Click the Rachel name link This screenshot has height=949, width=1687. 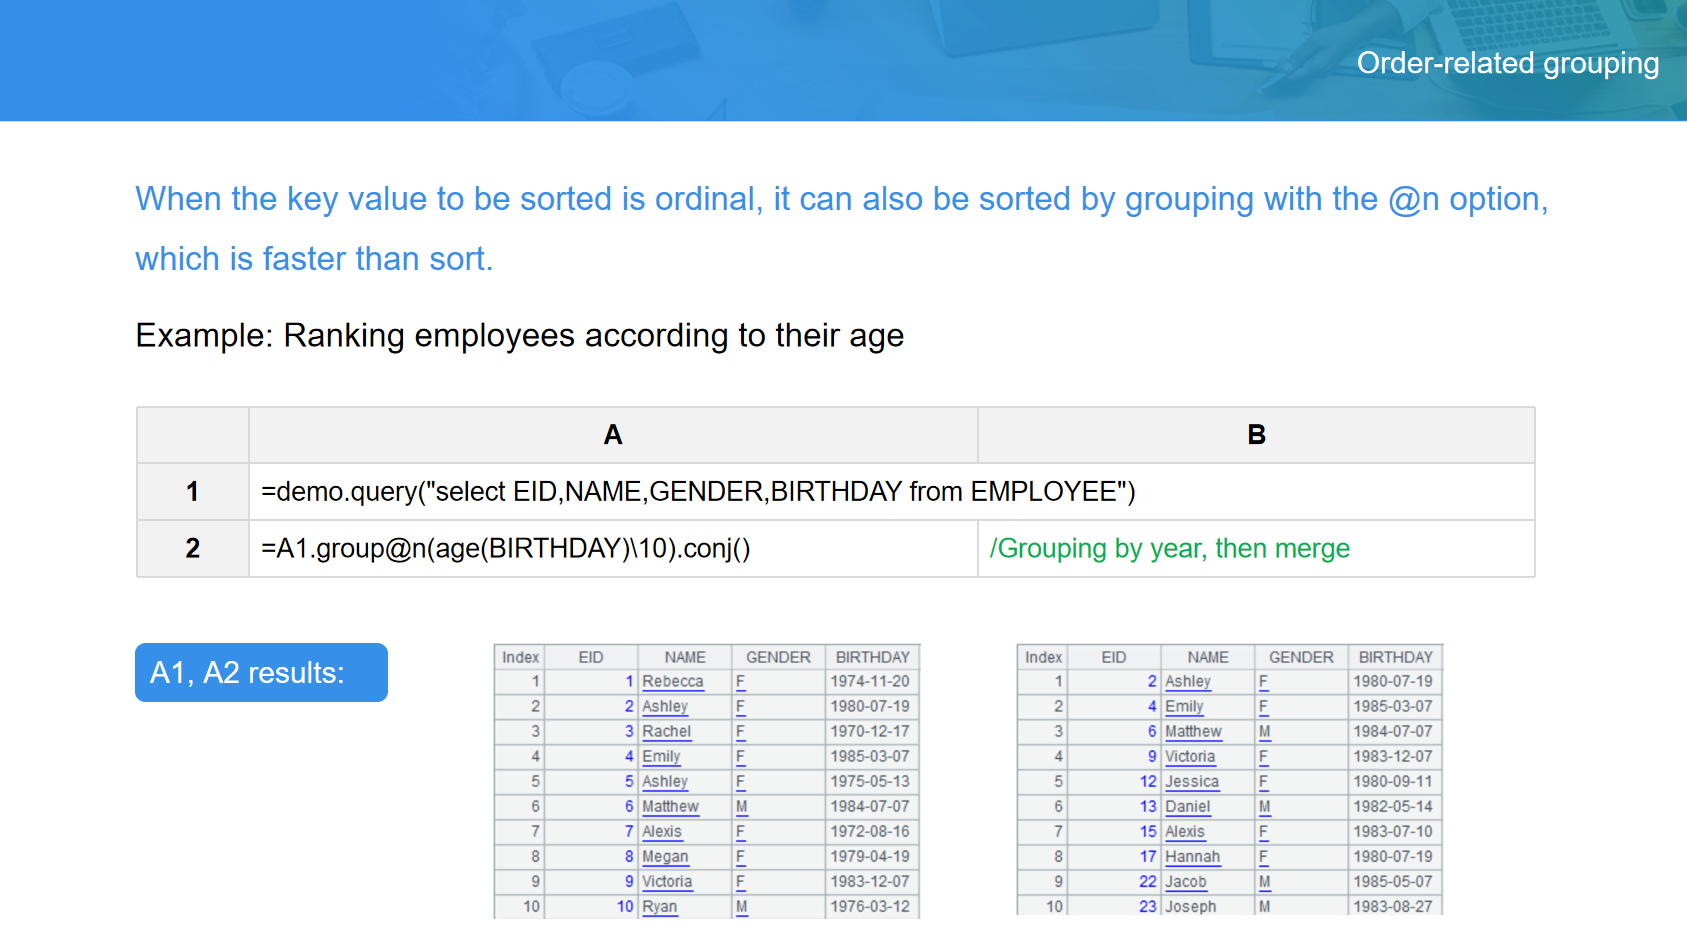(x=666, y=732)
